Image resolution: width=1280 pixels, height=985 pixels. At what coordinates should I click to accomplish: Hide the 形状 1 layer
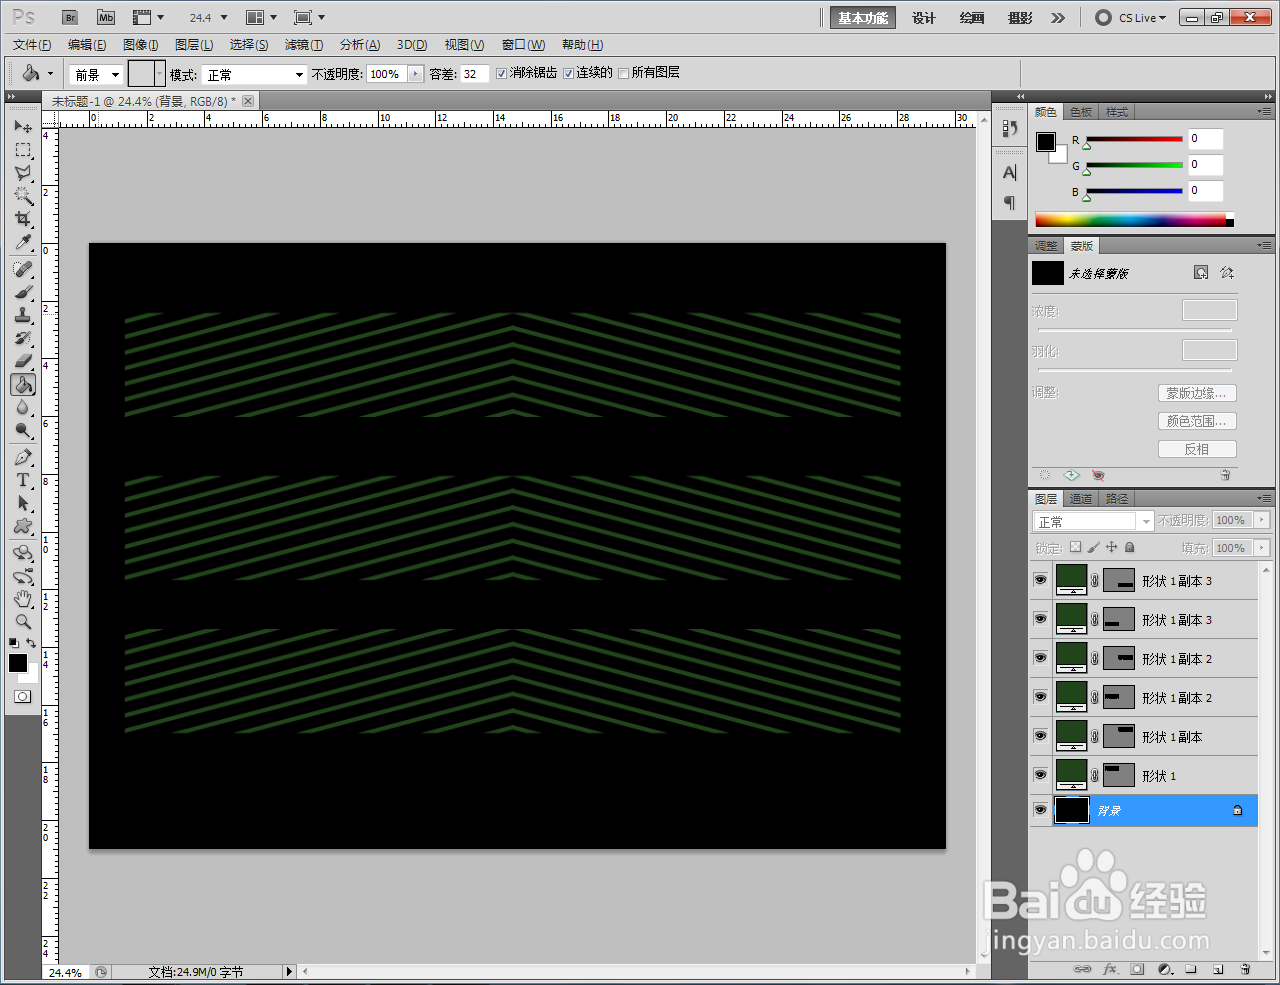(1040, 775)
